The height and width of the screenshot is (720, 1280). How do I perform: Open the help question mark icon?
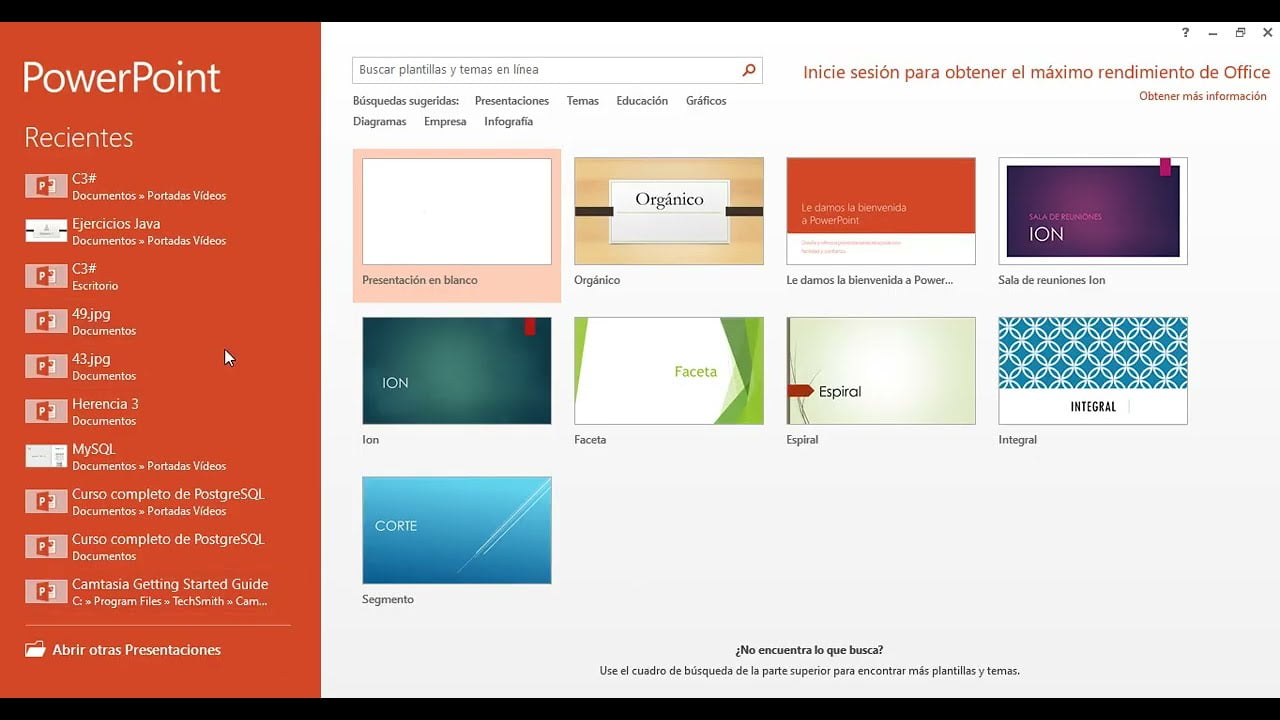coord(1186,33)
